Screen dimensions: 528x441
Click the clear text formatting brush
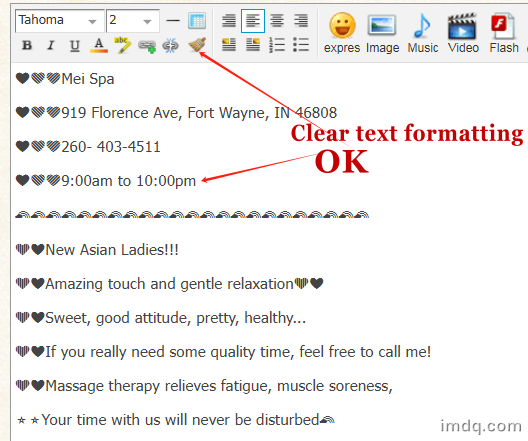click(x=197, y=45)
